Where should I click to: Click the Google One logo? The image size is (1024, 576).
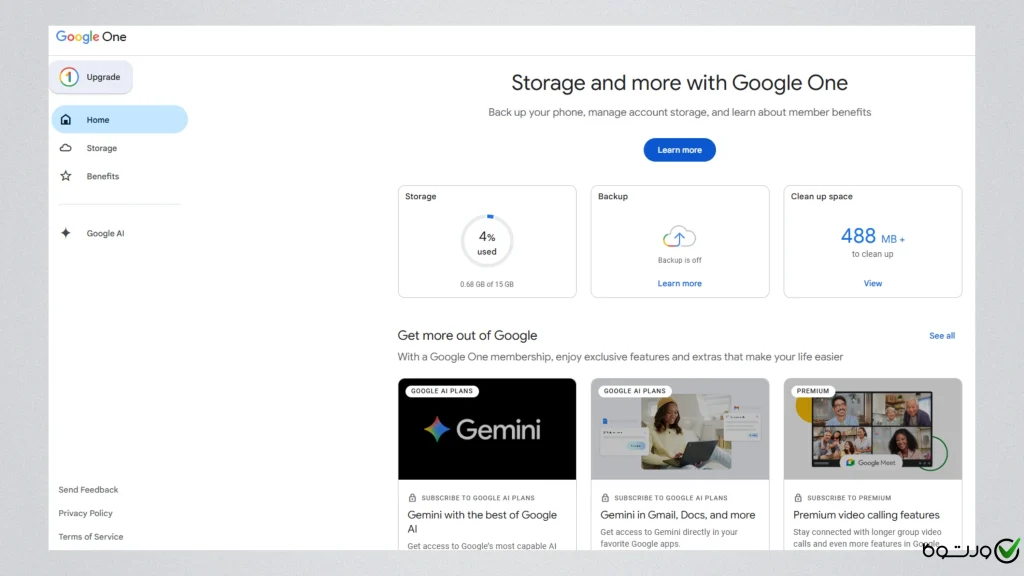[x=91, y=37]
